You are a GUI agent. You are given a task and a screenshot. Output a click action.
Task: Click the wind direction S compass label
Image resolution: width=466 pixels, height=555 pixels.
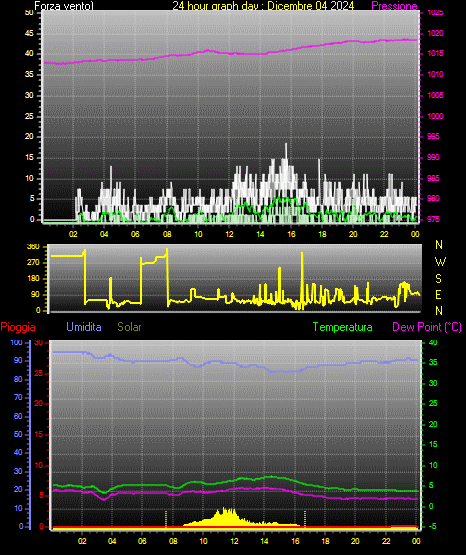click(438, 279)
